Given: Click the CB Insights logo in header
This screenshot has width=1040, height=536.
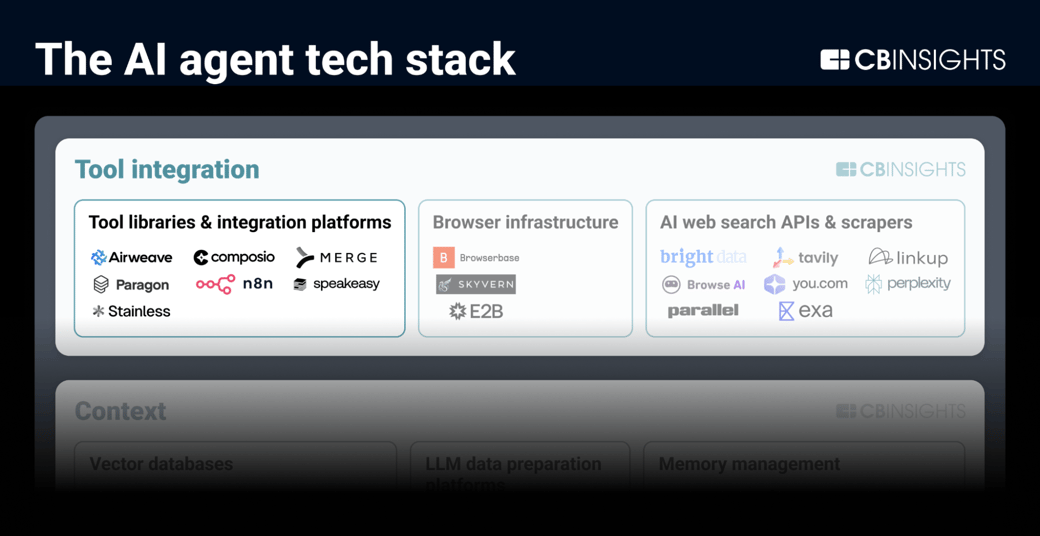Looking at the screenshot, I should point(912,60).
